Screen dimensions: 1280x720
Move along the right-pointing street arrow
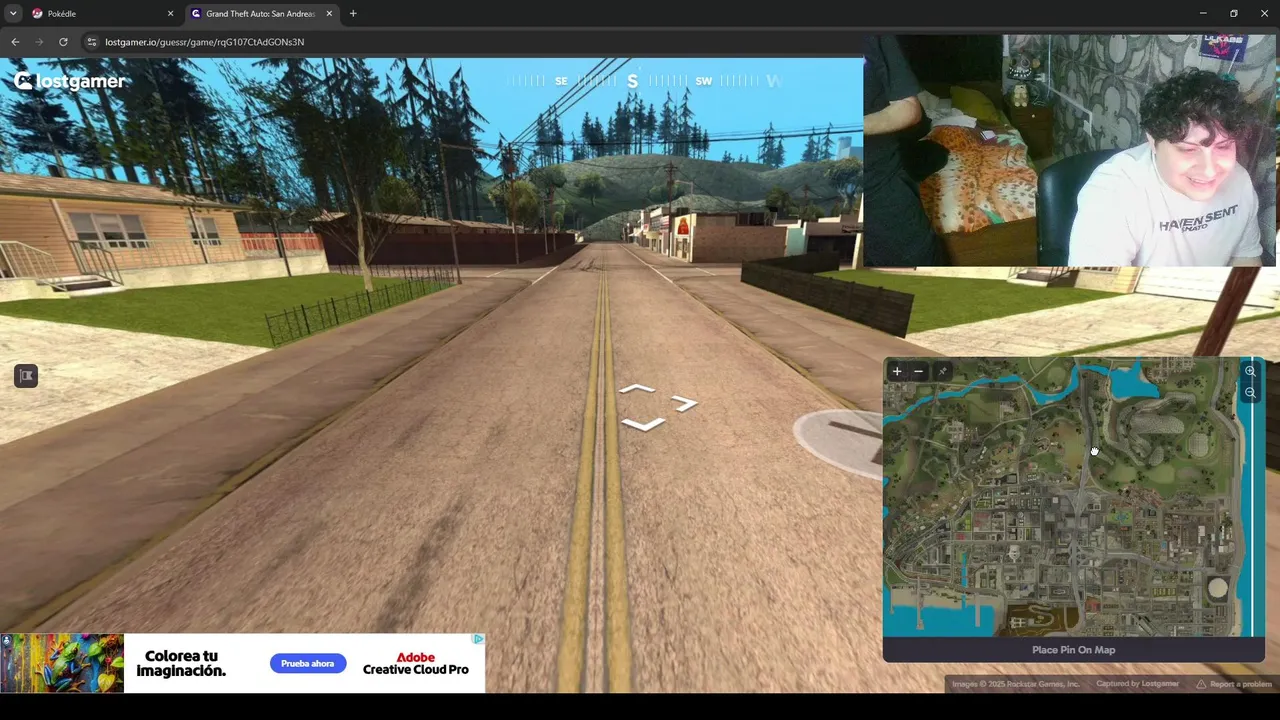pyautogui.click(x=685, y=403)
